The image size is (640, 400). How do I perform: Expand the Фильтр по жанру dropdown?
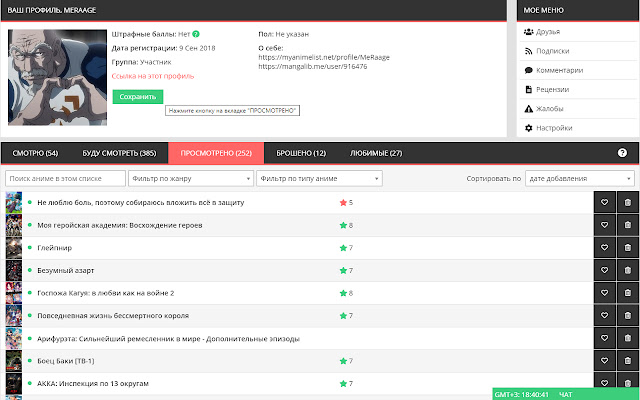click(x=191, y=178)
